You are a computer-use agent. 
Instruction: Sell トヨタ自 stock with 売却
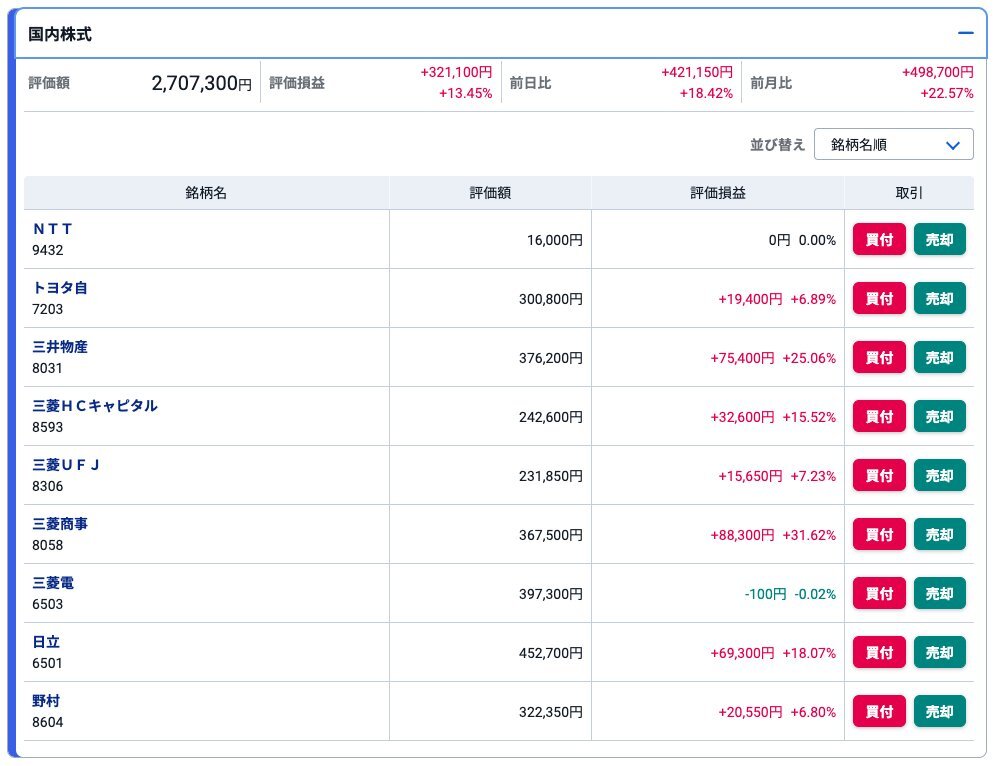point(939,299)
